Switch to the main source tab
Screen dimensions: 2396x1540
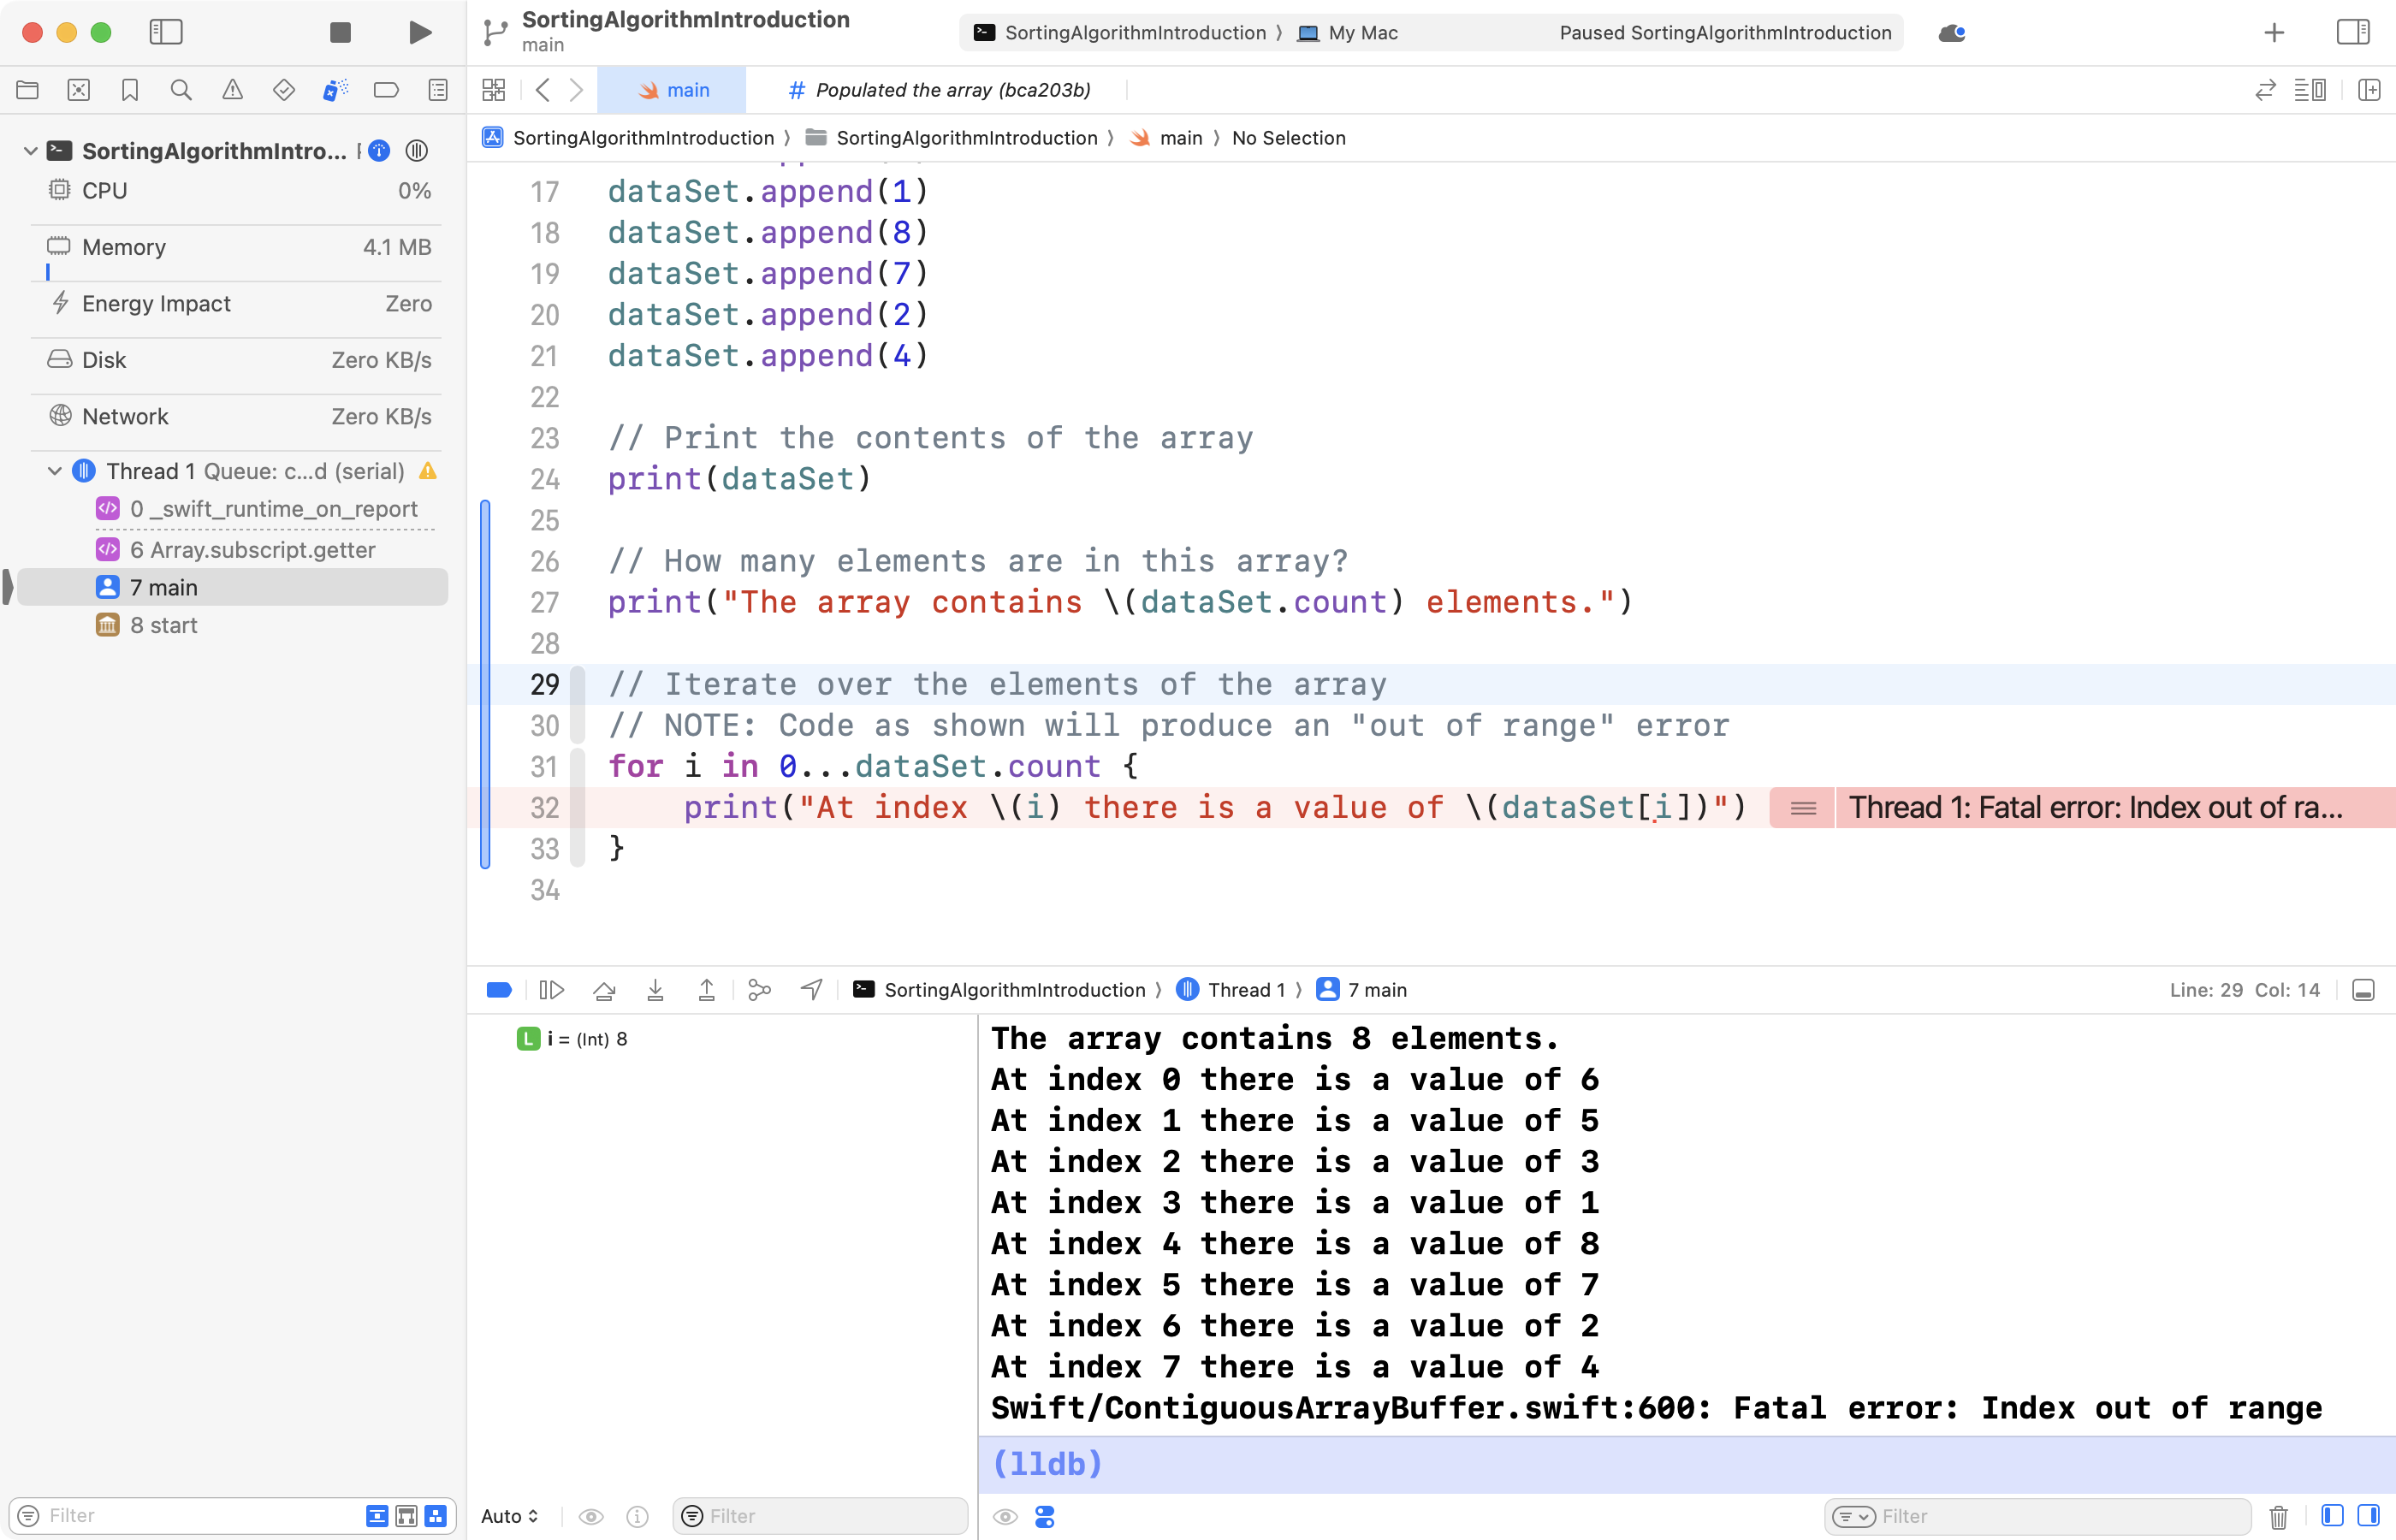click(x=672, y=89)
